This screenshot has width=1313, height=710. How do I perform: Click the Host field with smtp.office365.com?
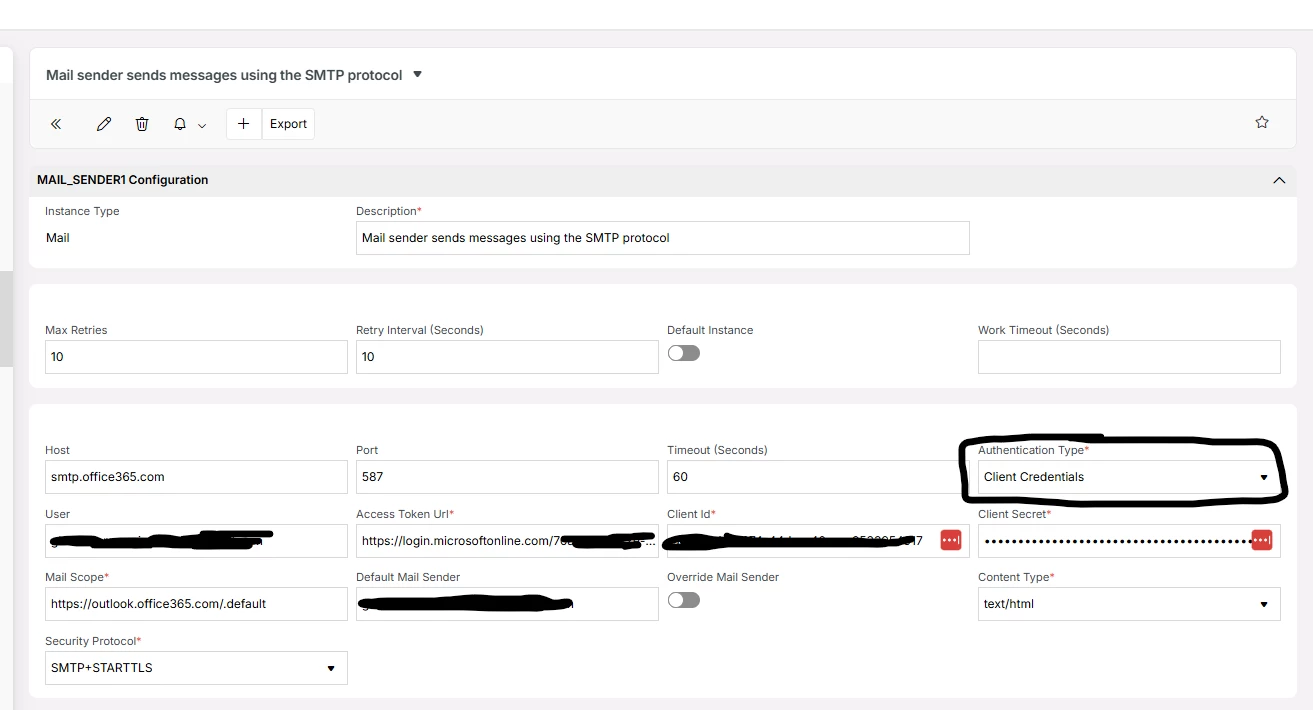click(x=196, y=477)
